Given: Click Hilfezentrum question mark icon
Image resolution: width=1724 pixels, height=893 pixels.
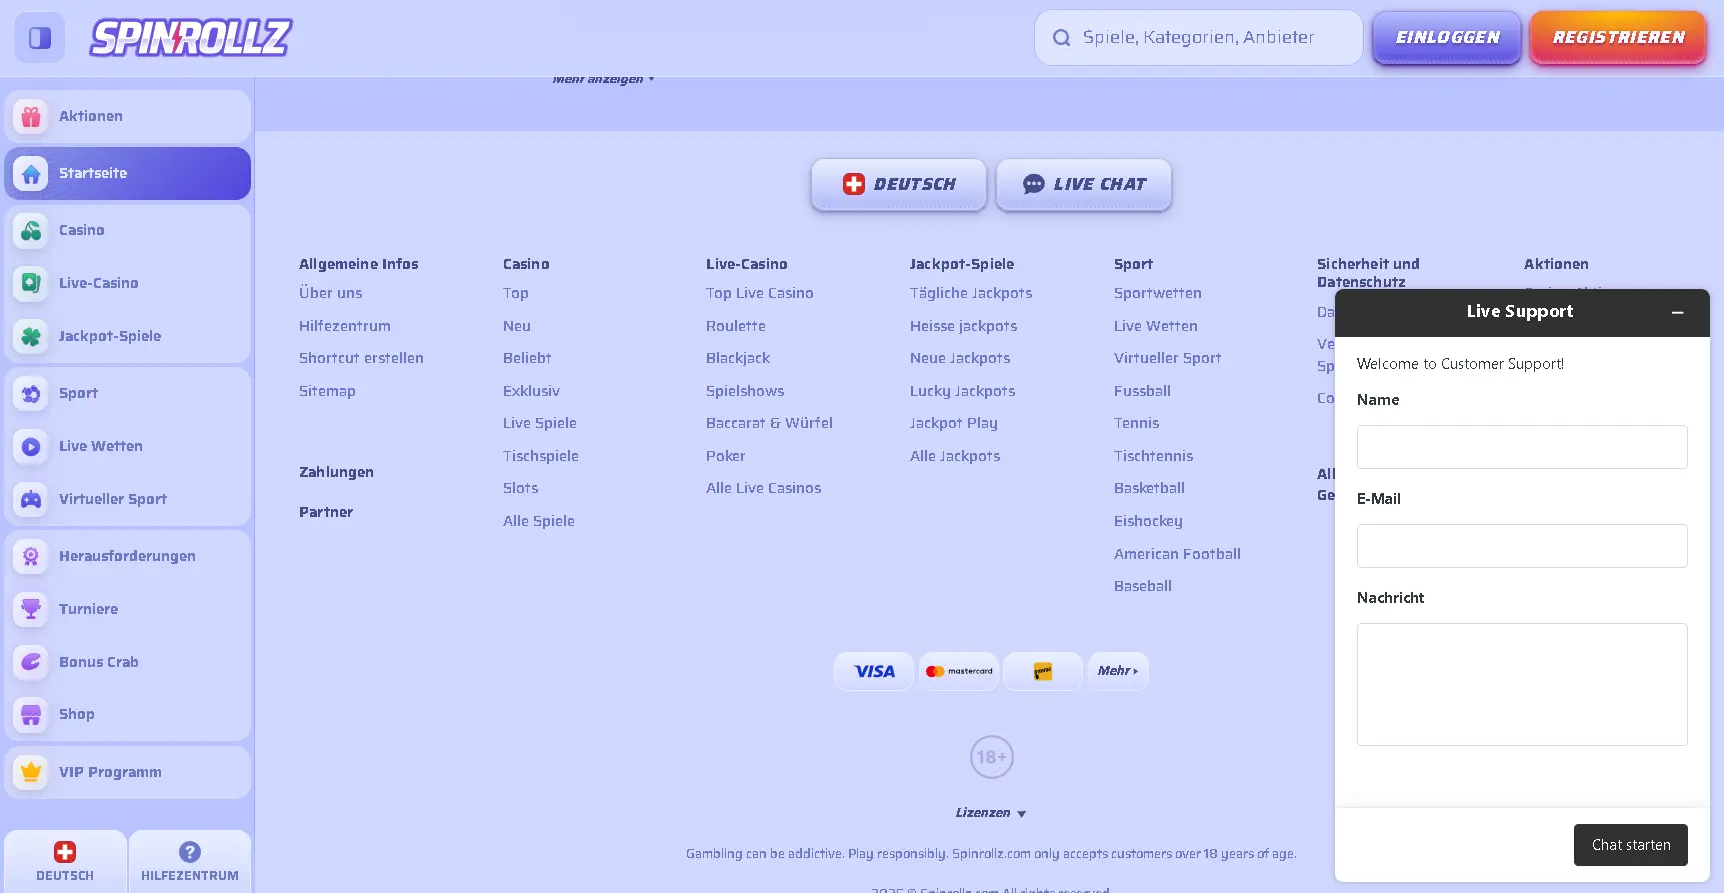Looking at the screenshot, I should click(190, 852).
